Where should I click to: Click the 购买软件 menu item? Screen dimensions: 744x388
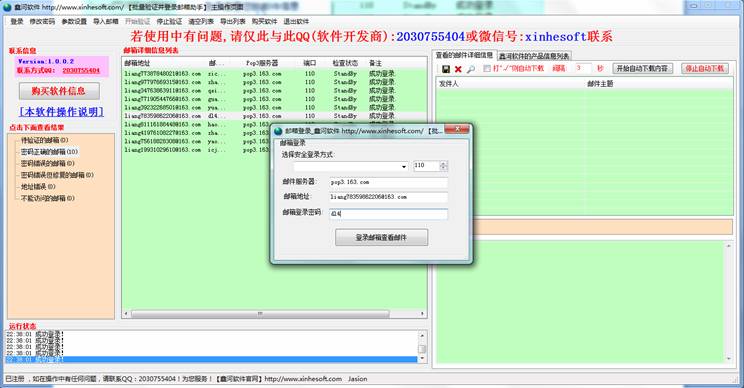(265, 21)
